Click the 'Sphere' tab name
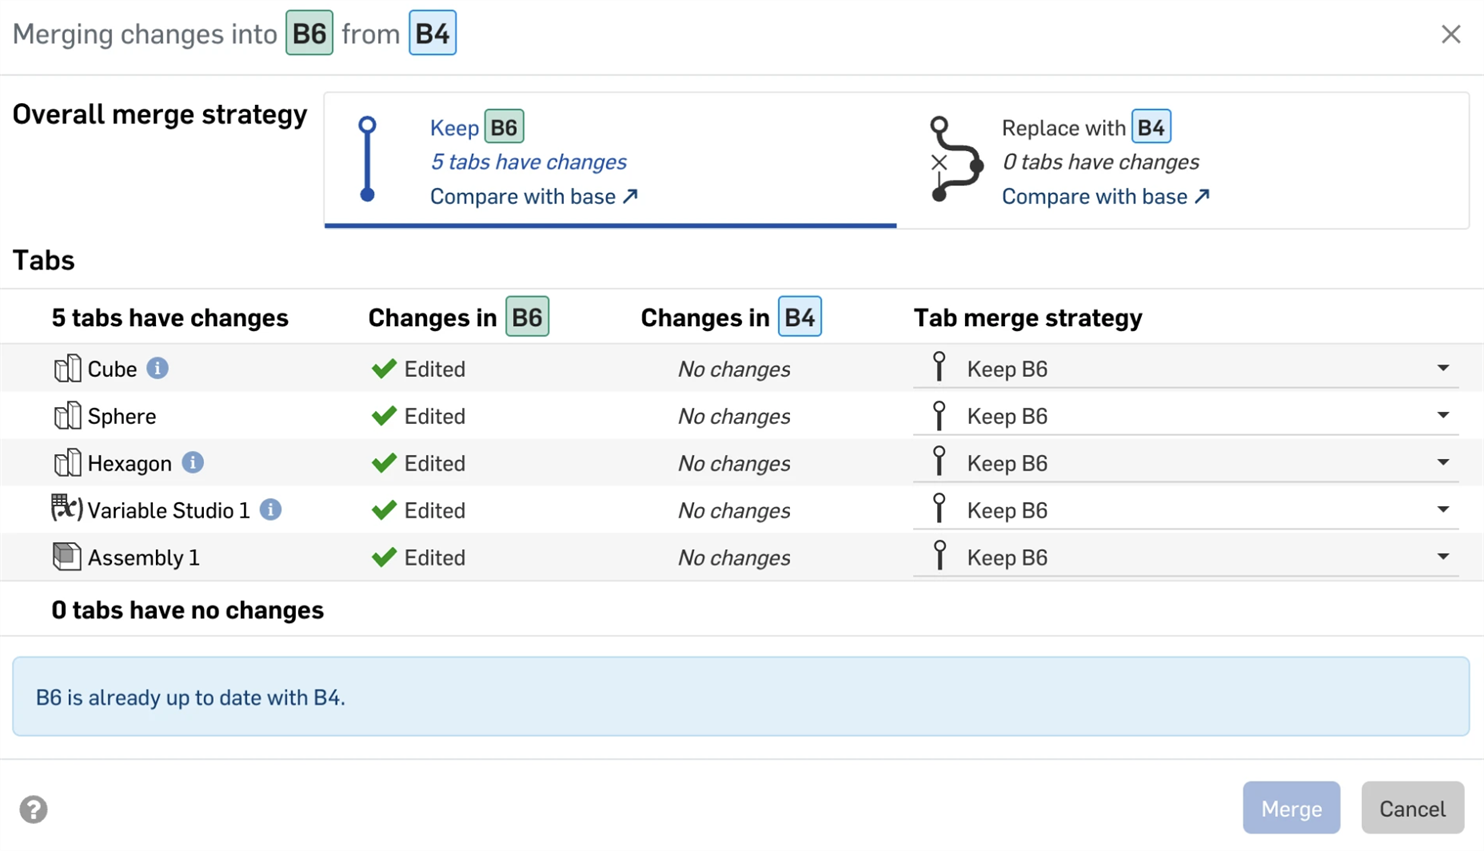Viewport: 1484px width, 851px height. tap(122, 416)
